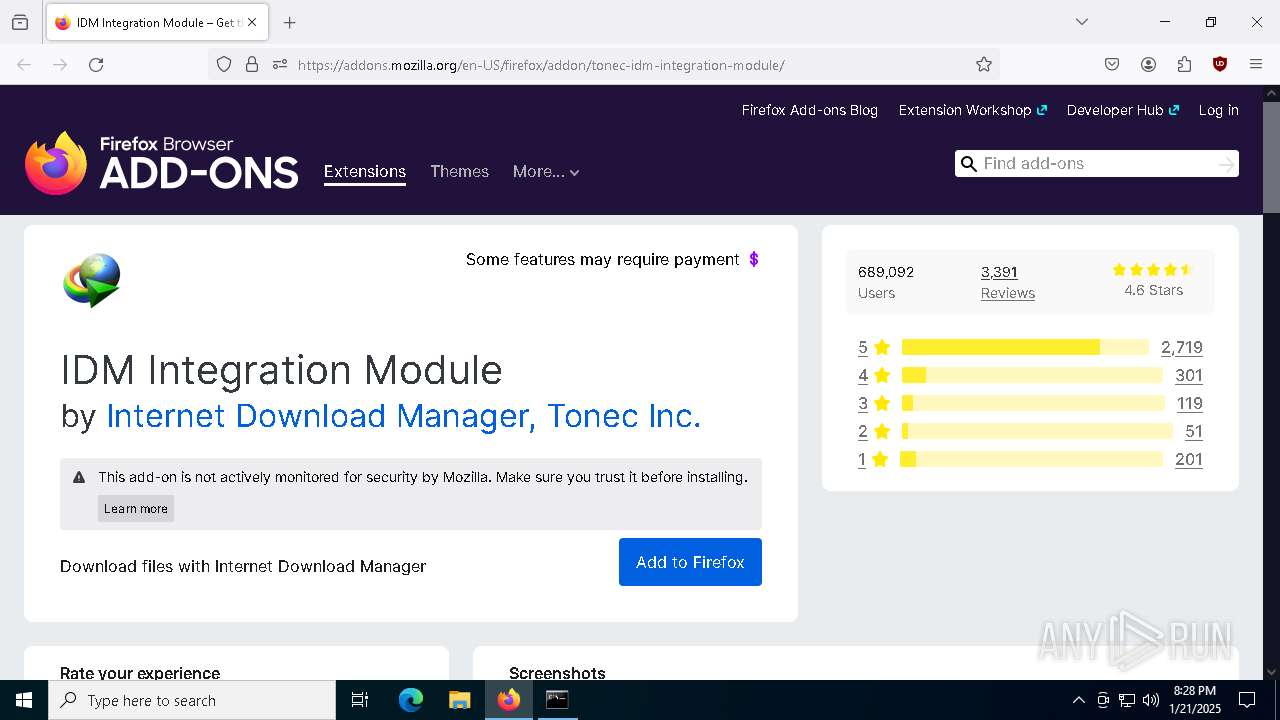The width and height of the screenshot is (1280, 720).
Task: Click the 5-star rating bar
Action: click(1025, 347)
